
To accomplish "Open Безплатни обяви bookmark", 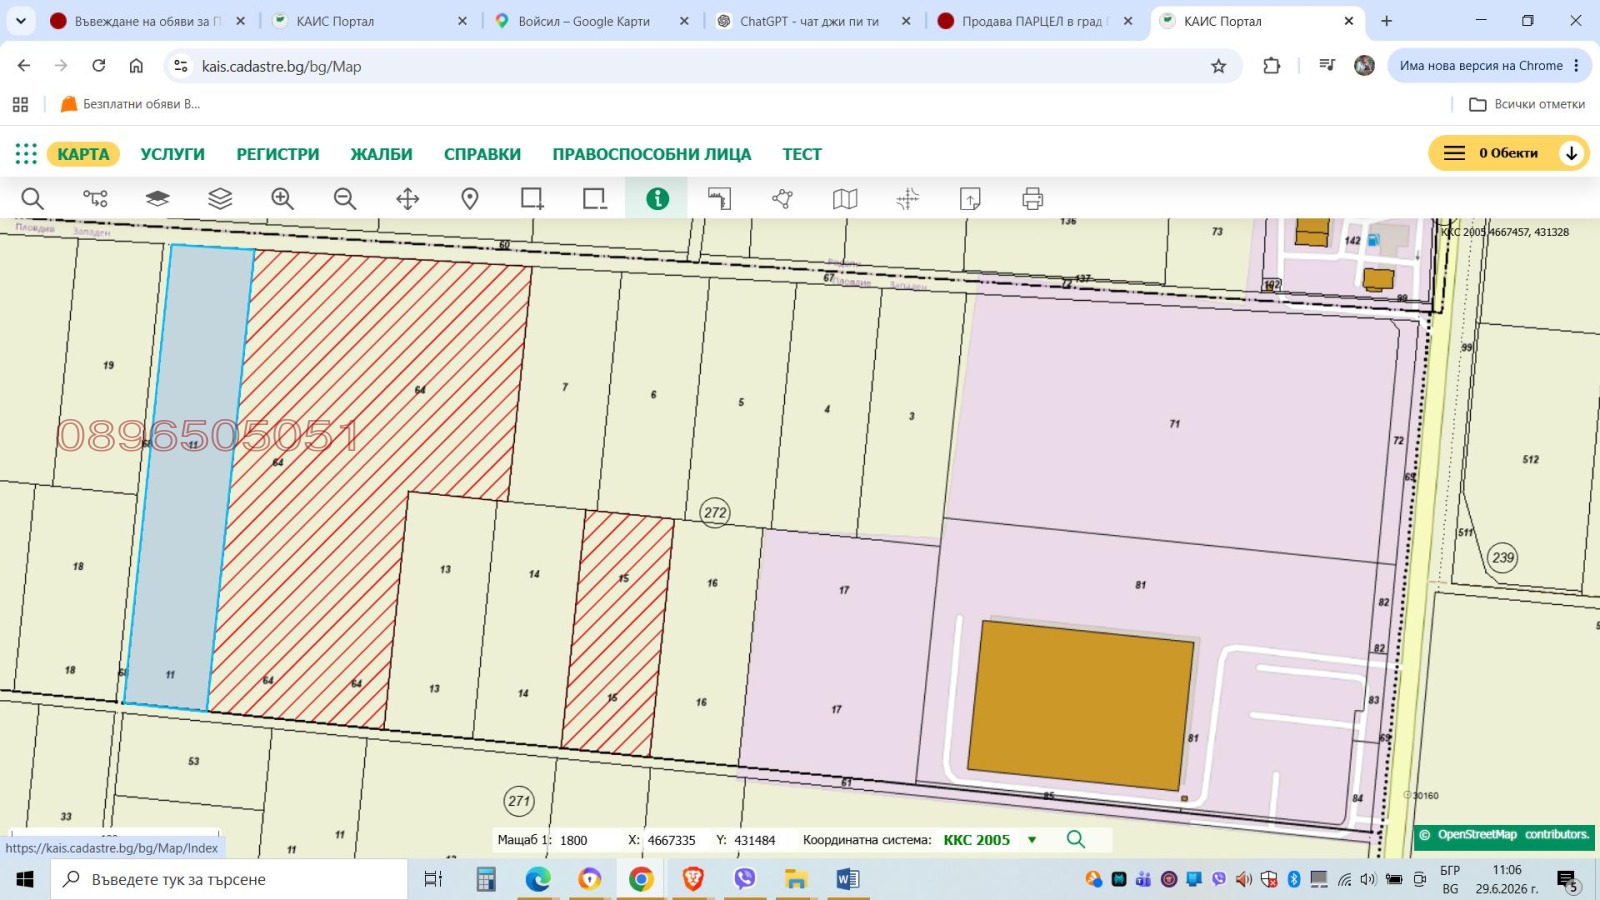I will [131, 104].
